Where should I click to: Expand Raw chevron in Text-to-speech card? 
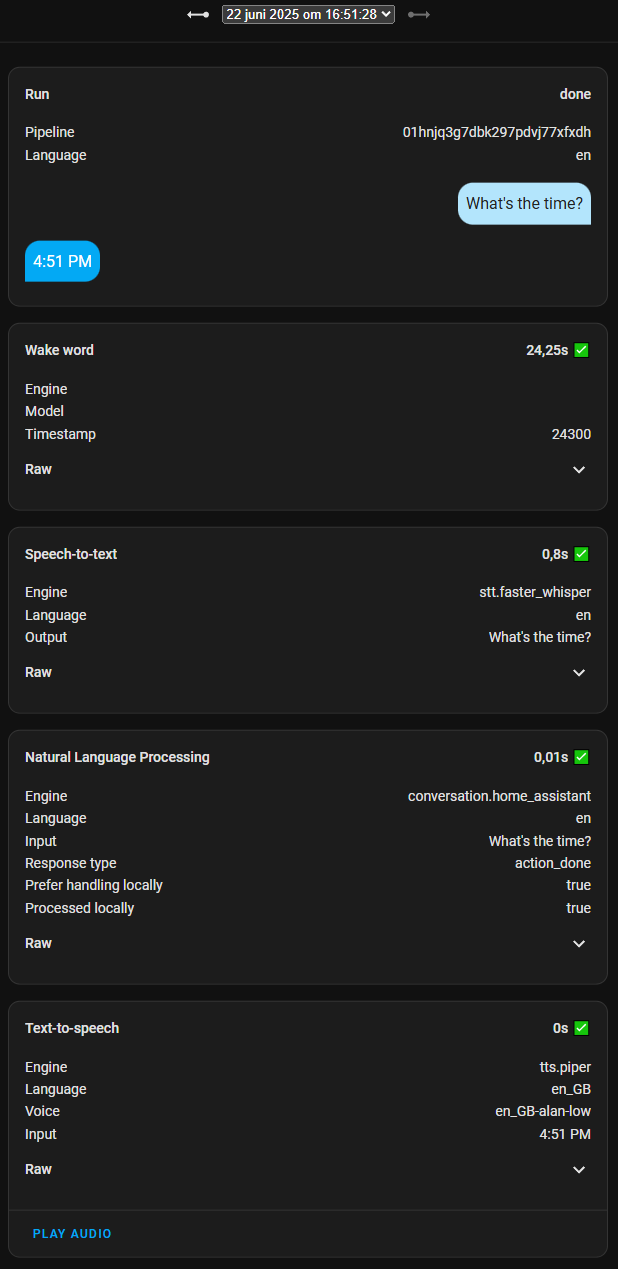(x=579, y=1170)
